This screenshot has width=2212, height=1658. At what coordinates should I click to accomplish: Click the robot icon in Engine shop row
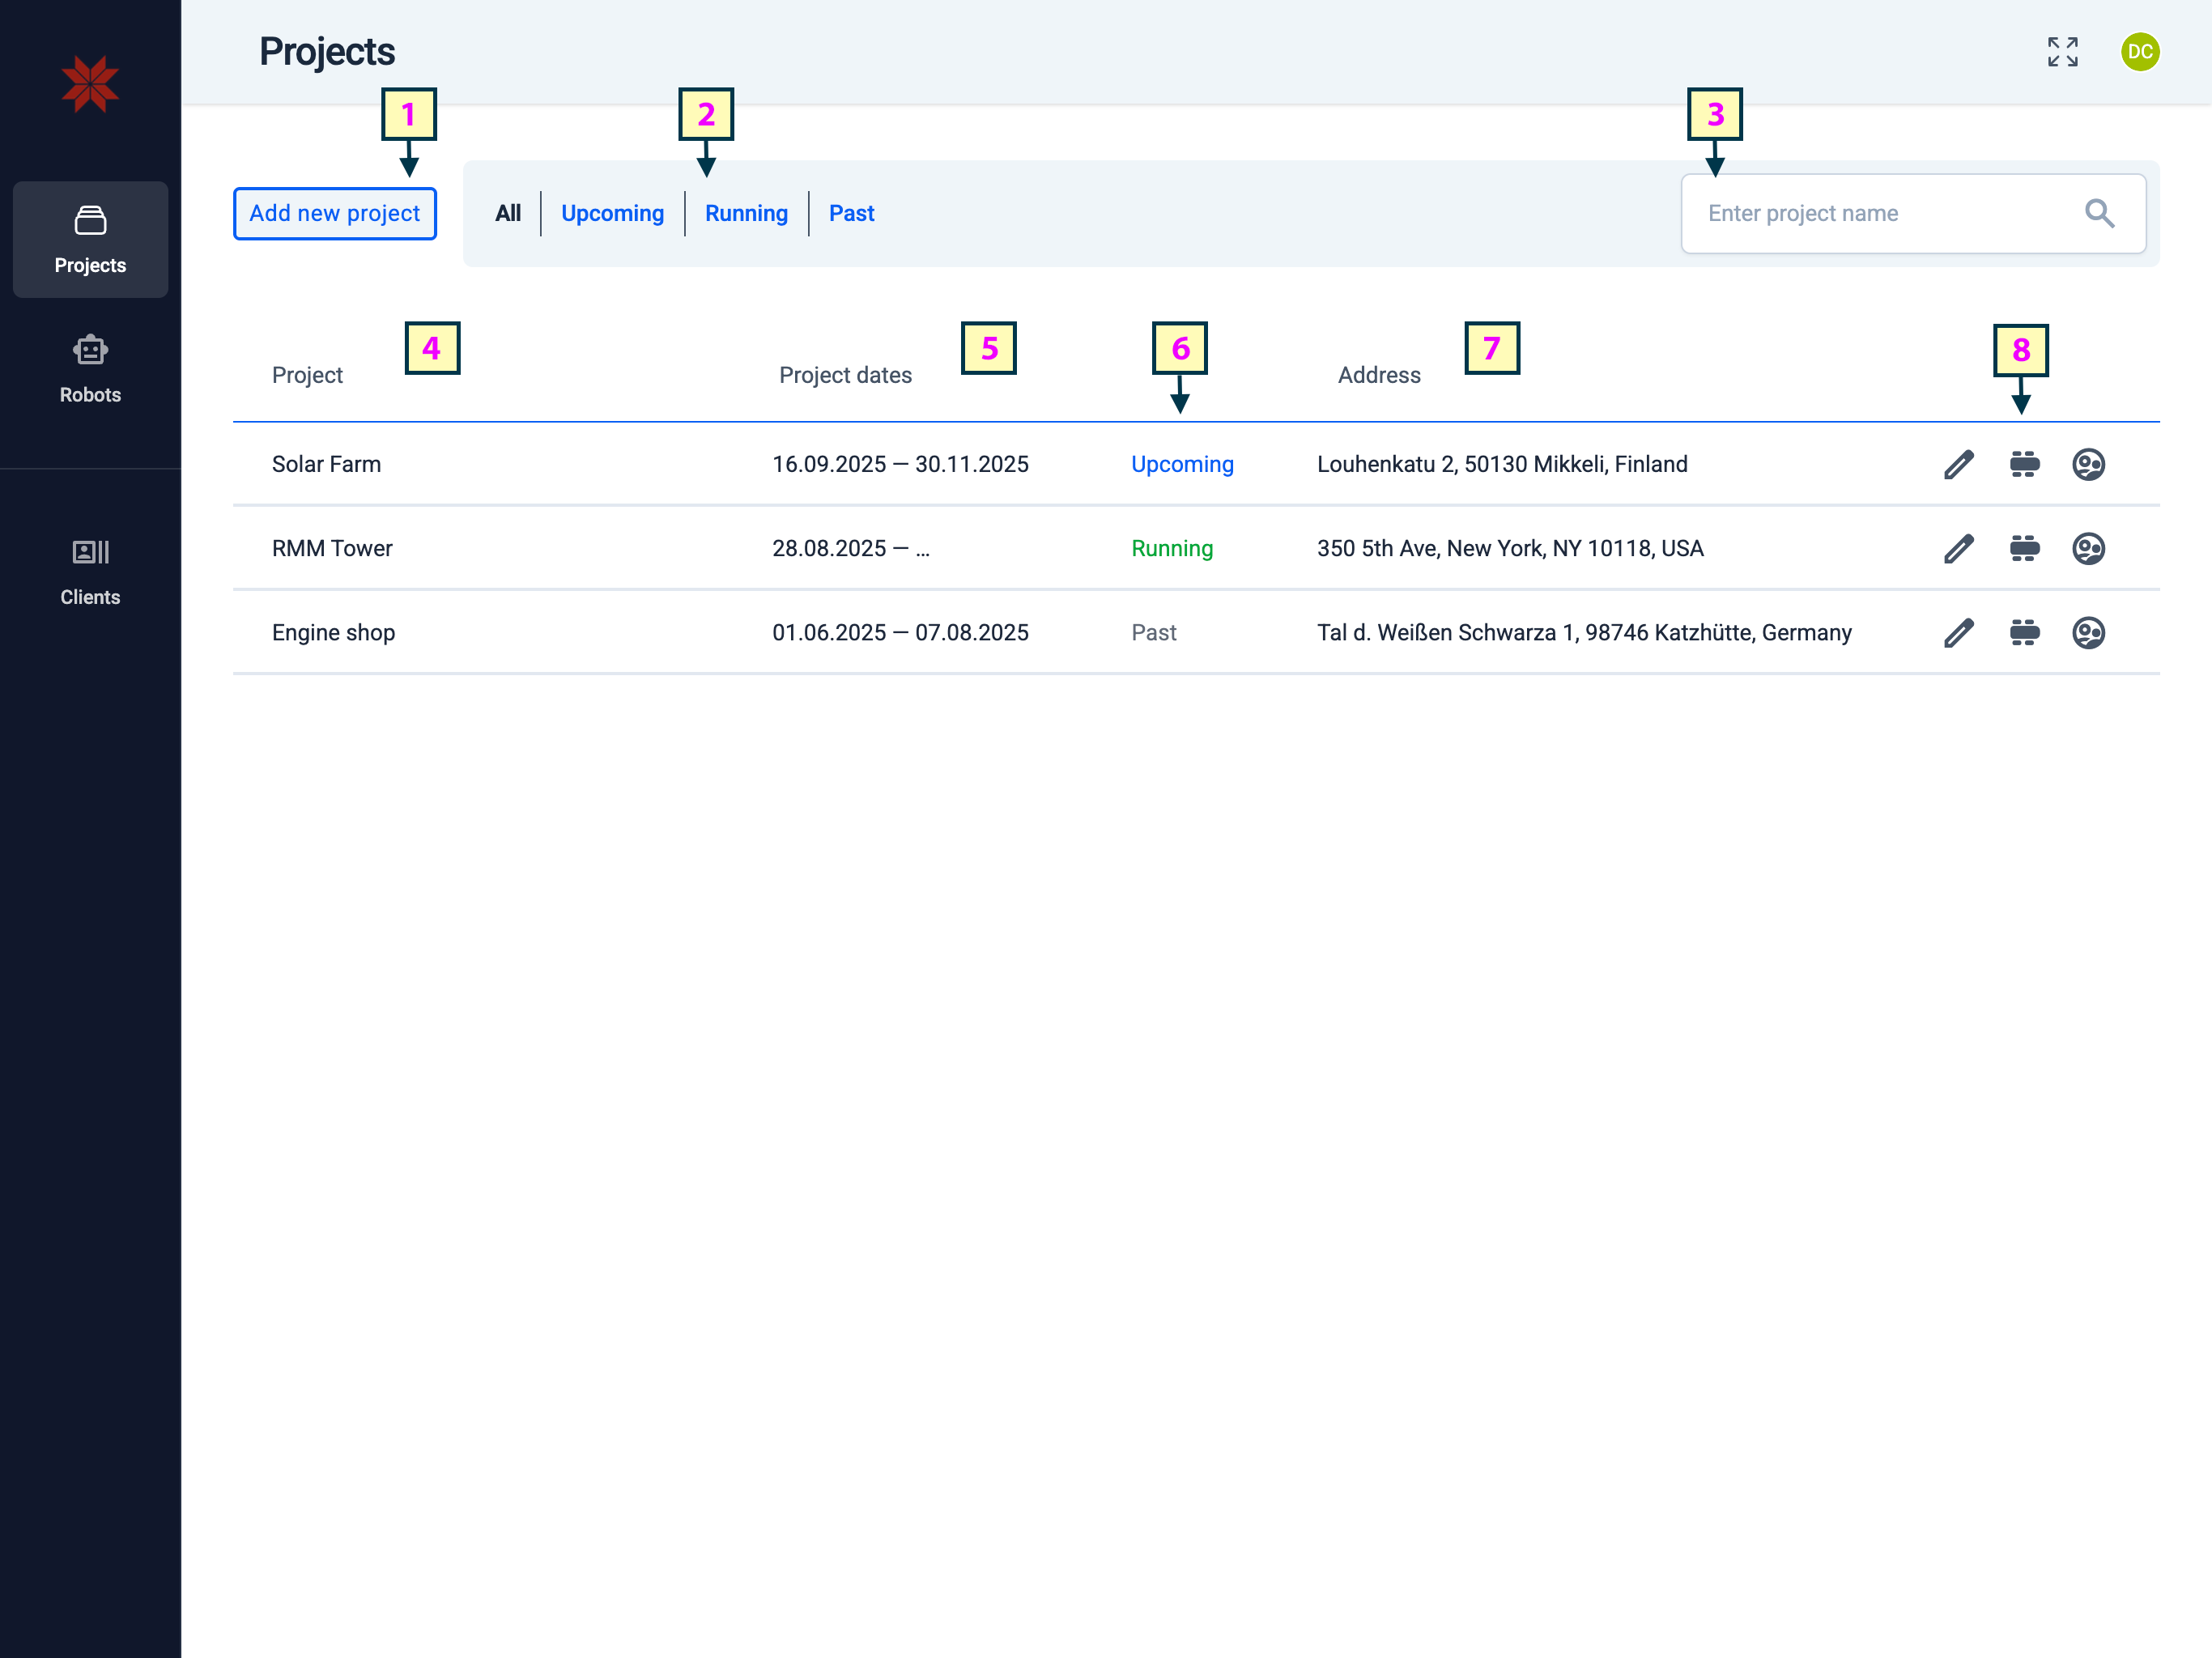coord(2024,632)
